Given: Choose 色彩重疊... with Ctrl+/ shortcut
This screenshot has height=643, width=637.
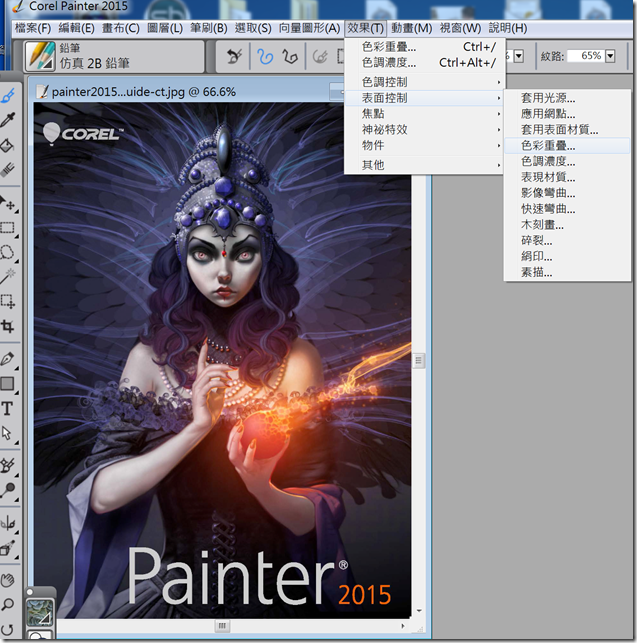Looking at the screenshot, I should 425,47.
